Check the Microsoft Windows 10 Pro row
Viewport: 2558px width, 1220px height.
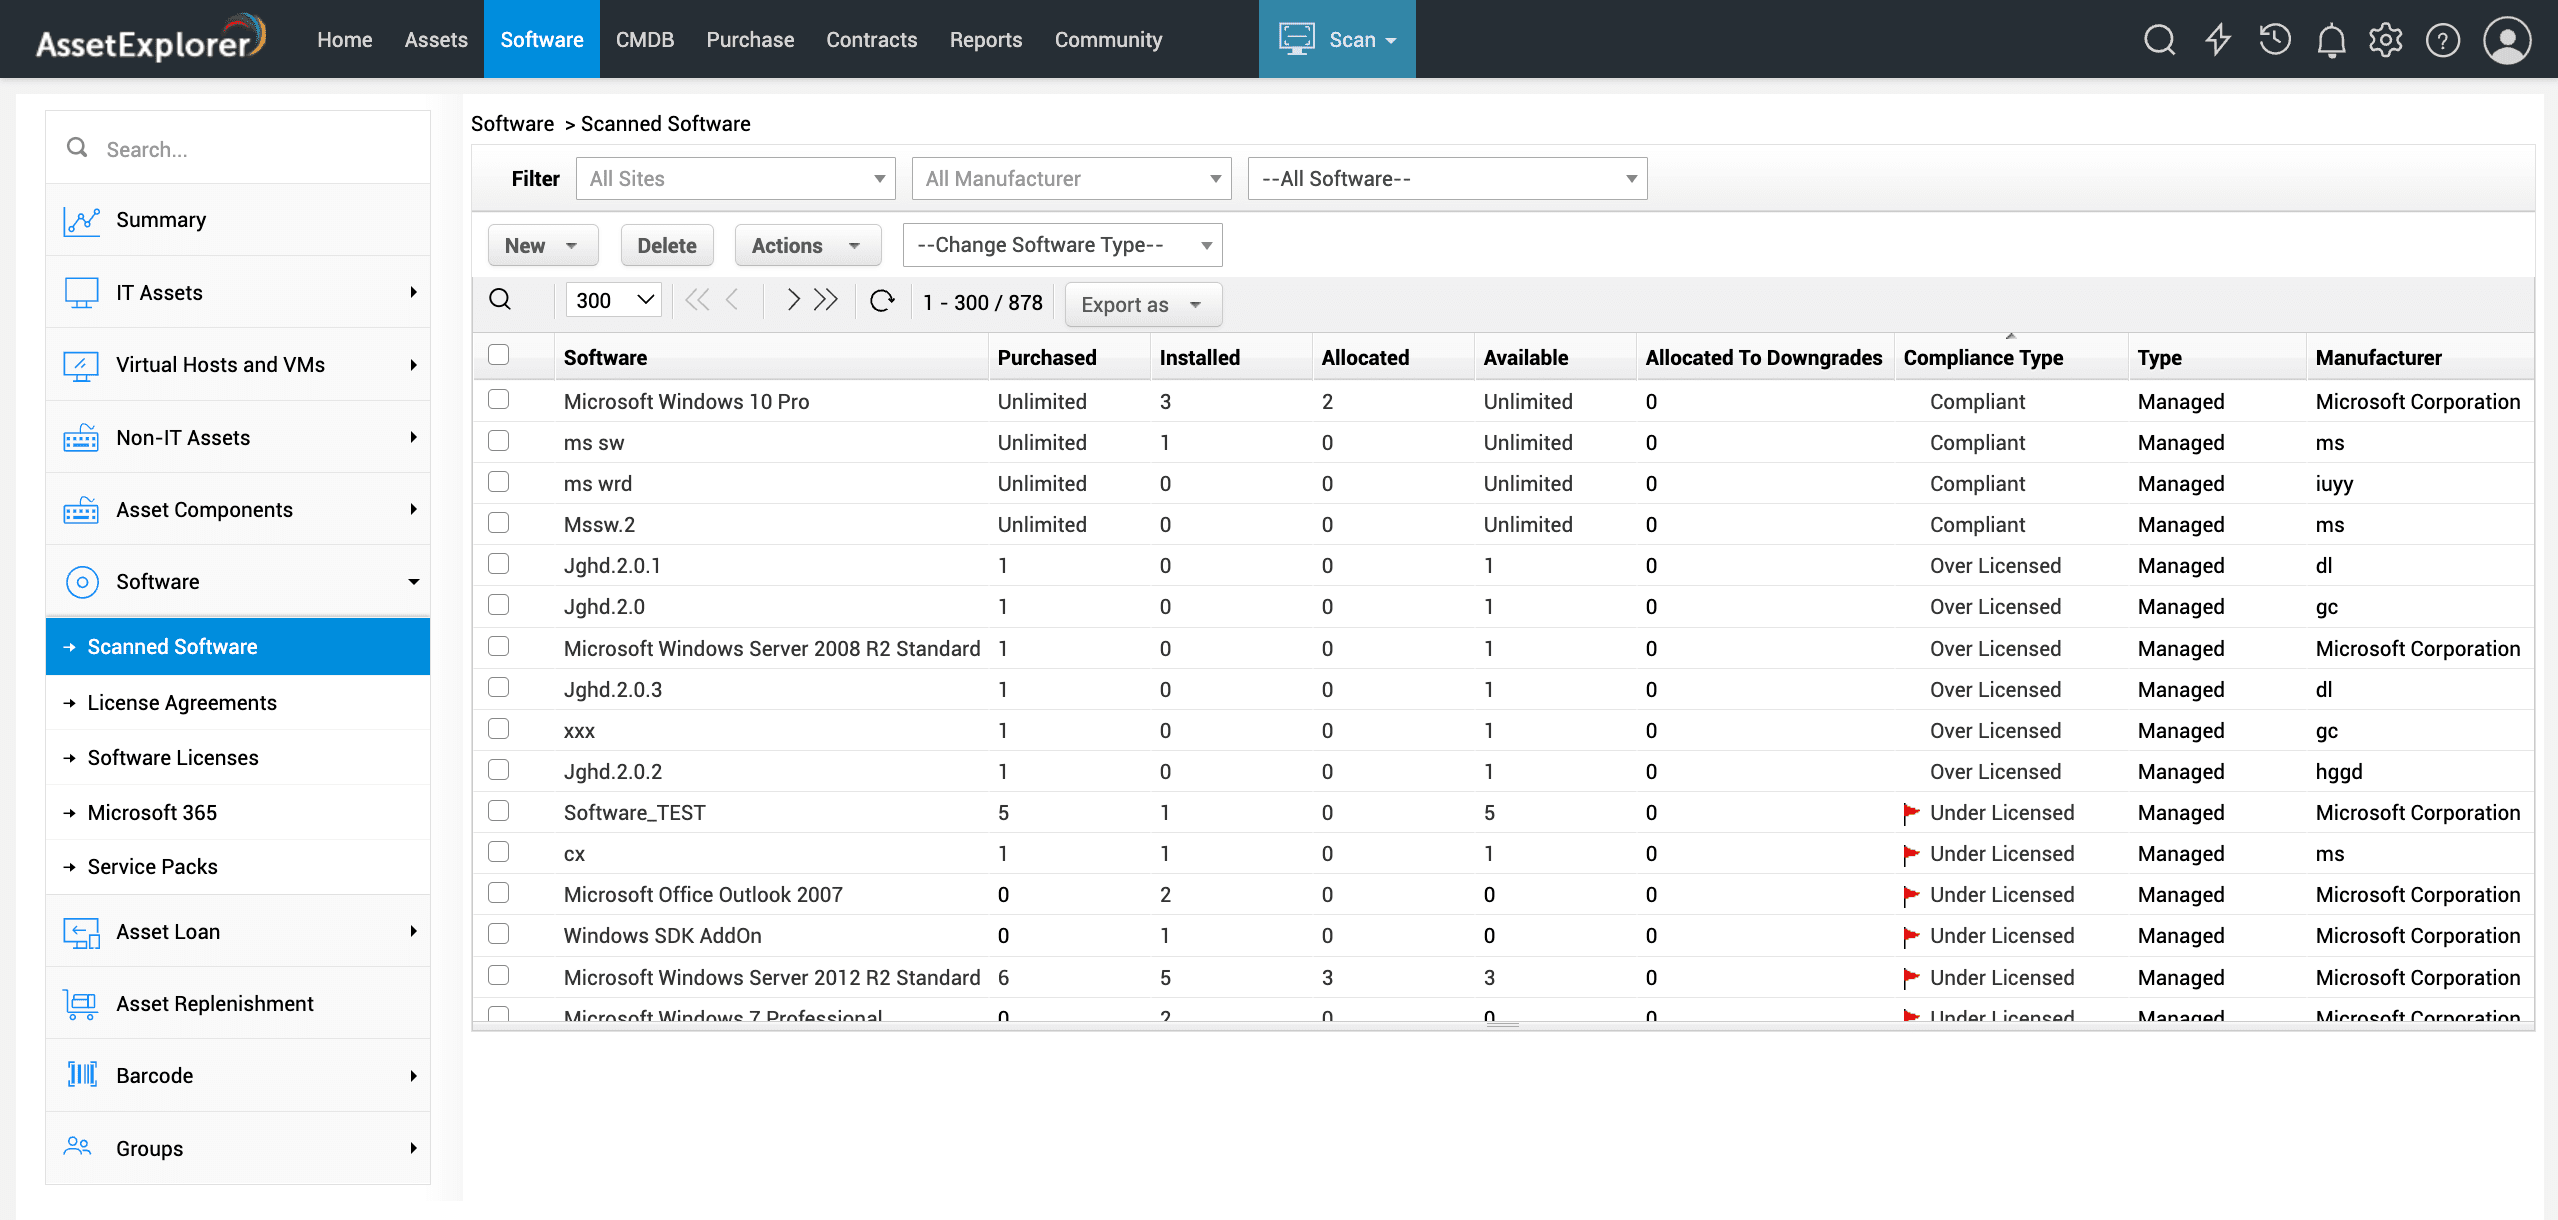(x=498, y=400)
